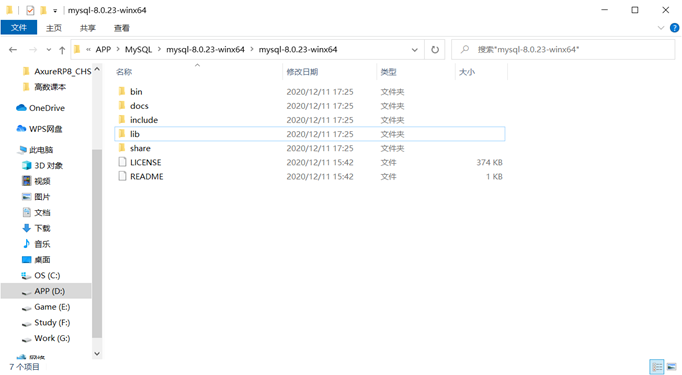Sort by 修改日期 column header
The width and height of the screenshot is (682, 375).
point(302,72)
